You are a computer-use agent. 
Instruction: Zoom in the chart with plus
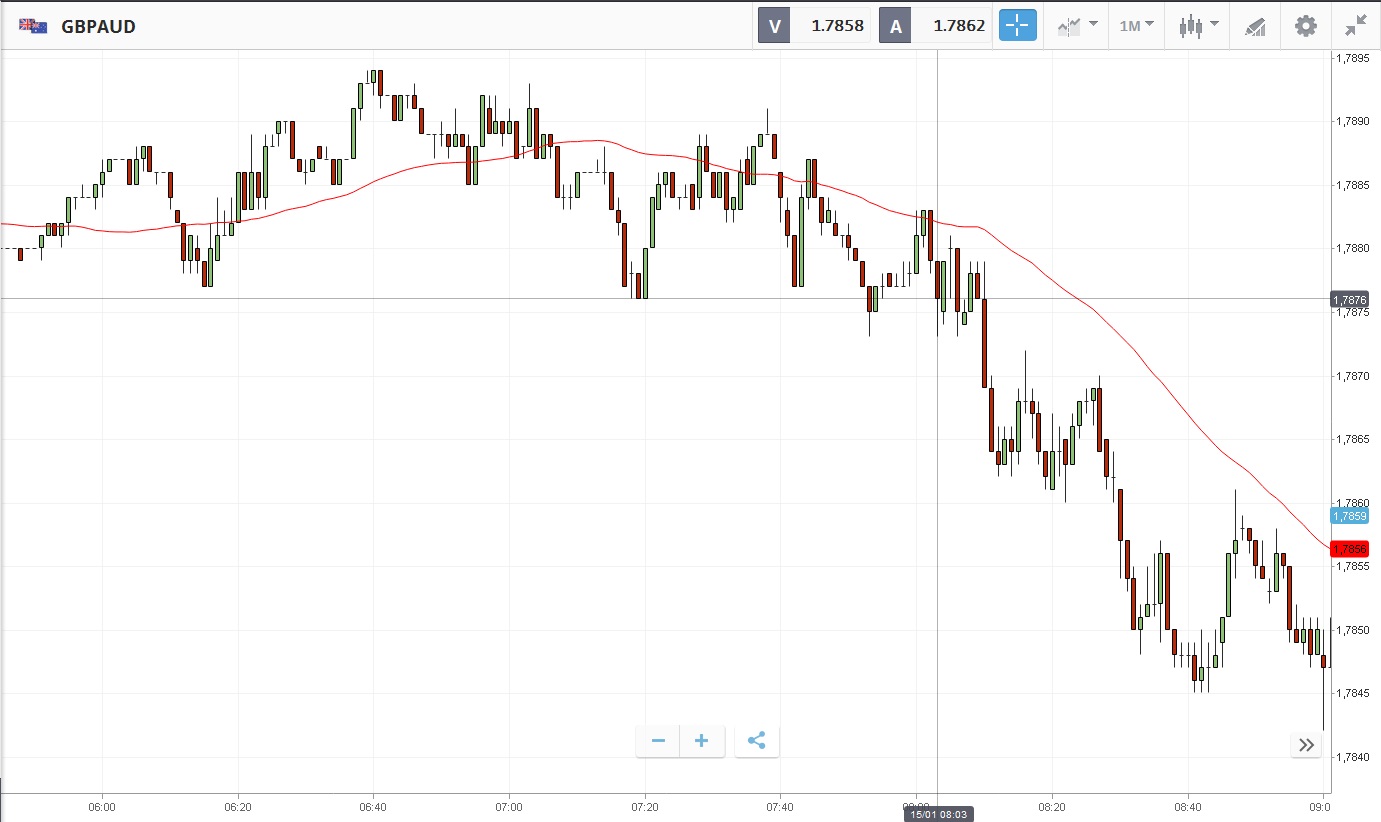click(702, 741)
